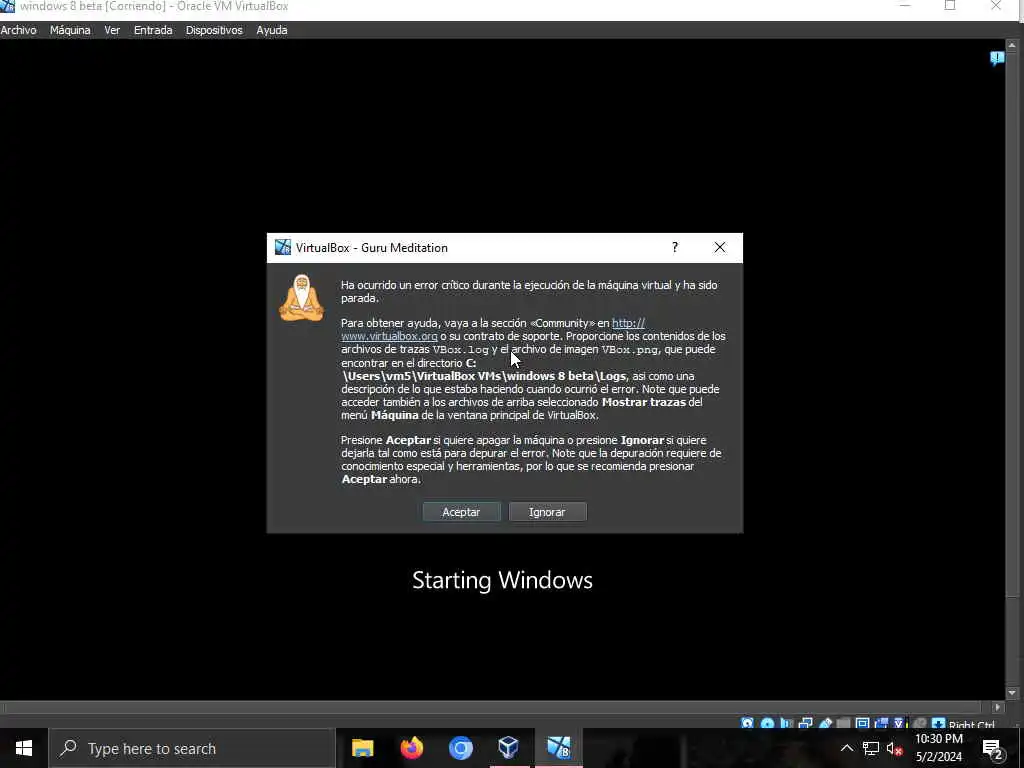Screen dimensions: 1024x768
Task: Click the recording status icon
Action: (881, 724)
